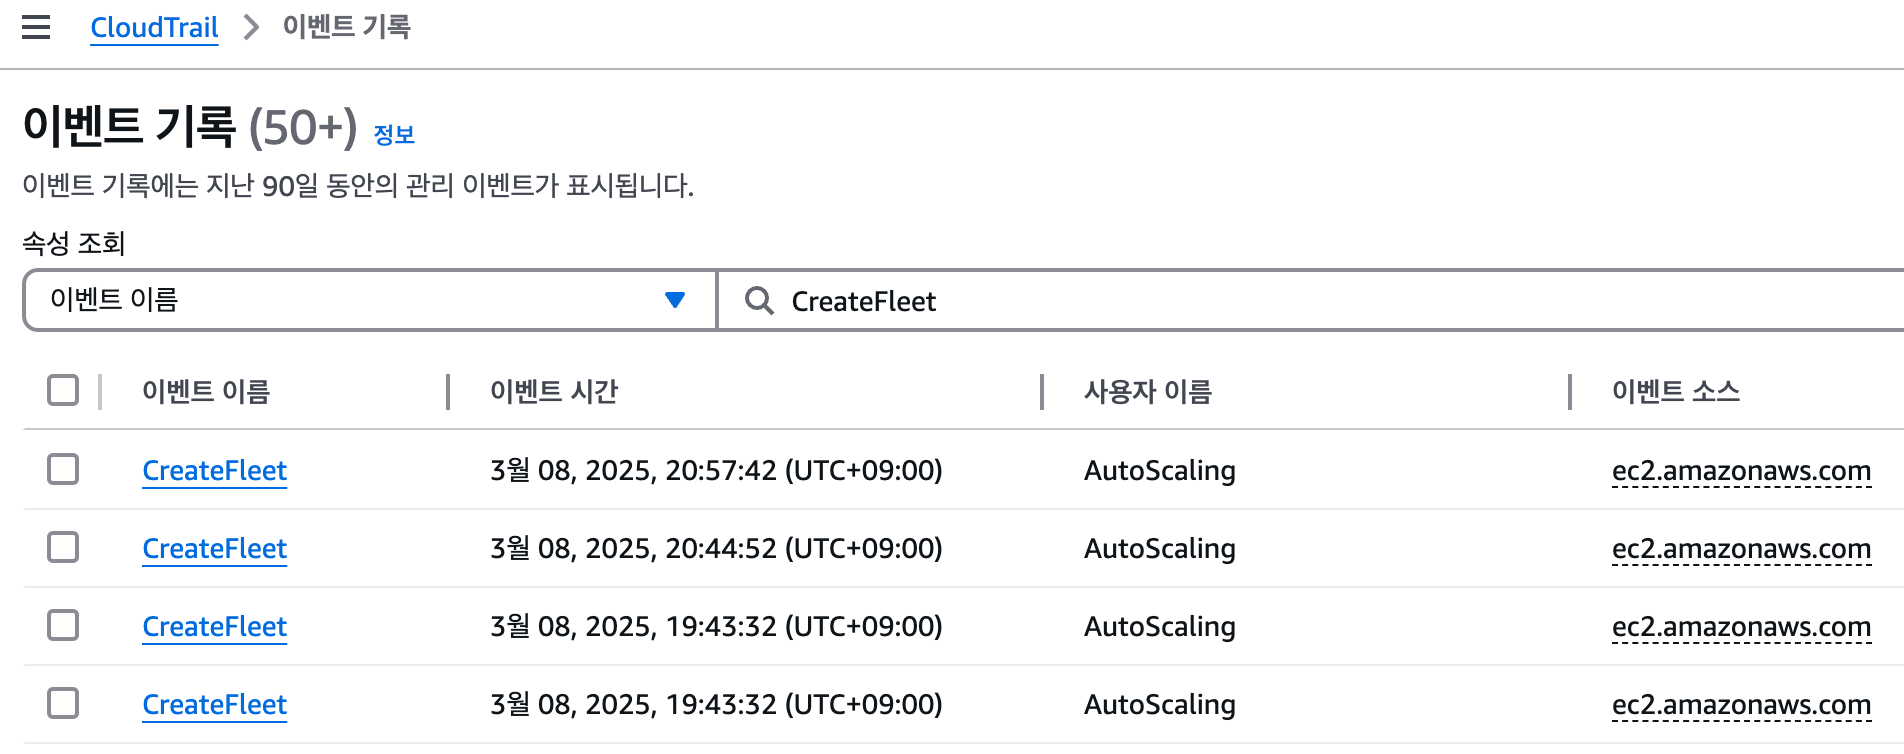Sort by 이벤트 소스 column header
The width and height of the screenshot is (1904, 754).
coord(1675,391)
